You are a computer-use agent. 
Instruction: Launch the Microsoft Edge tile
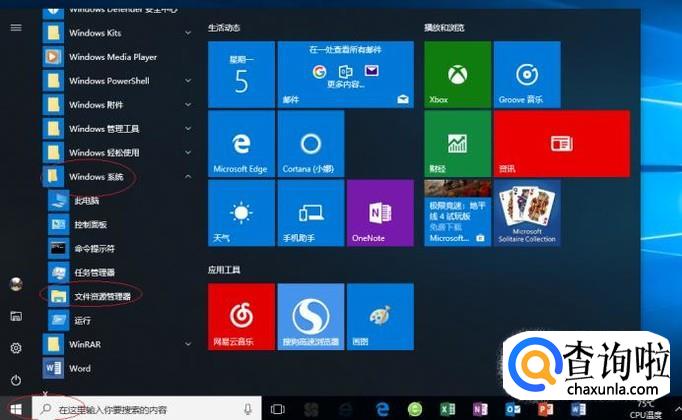click(x=241, y=144)
